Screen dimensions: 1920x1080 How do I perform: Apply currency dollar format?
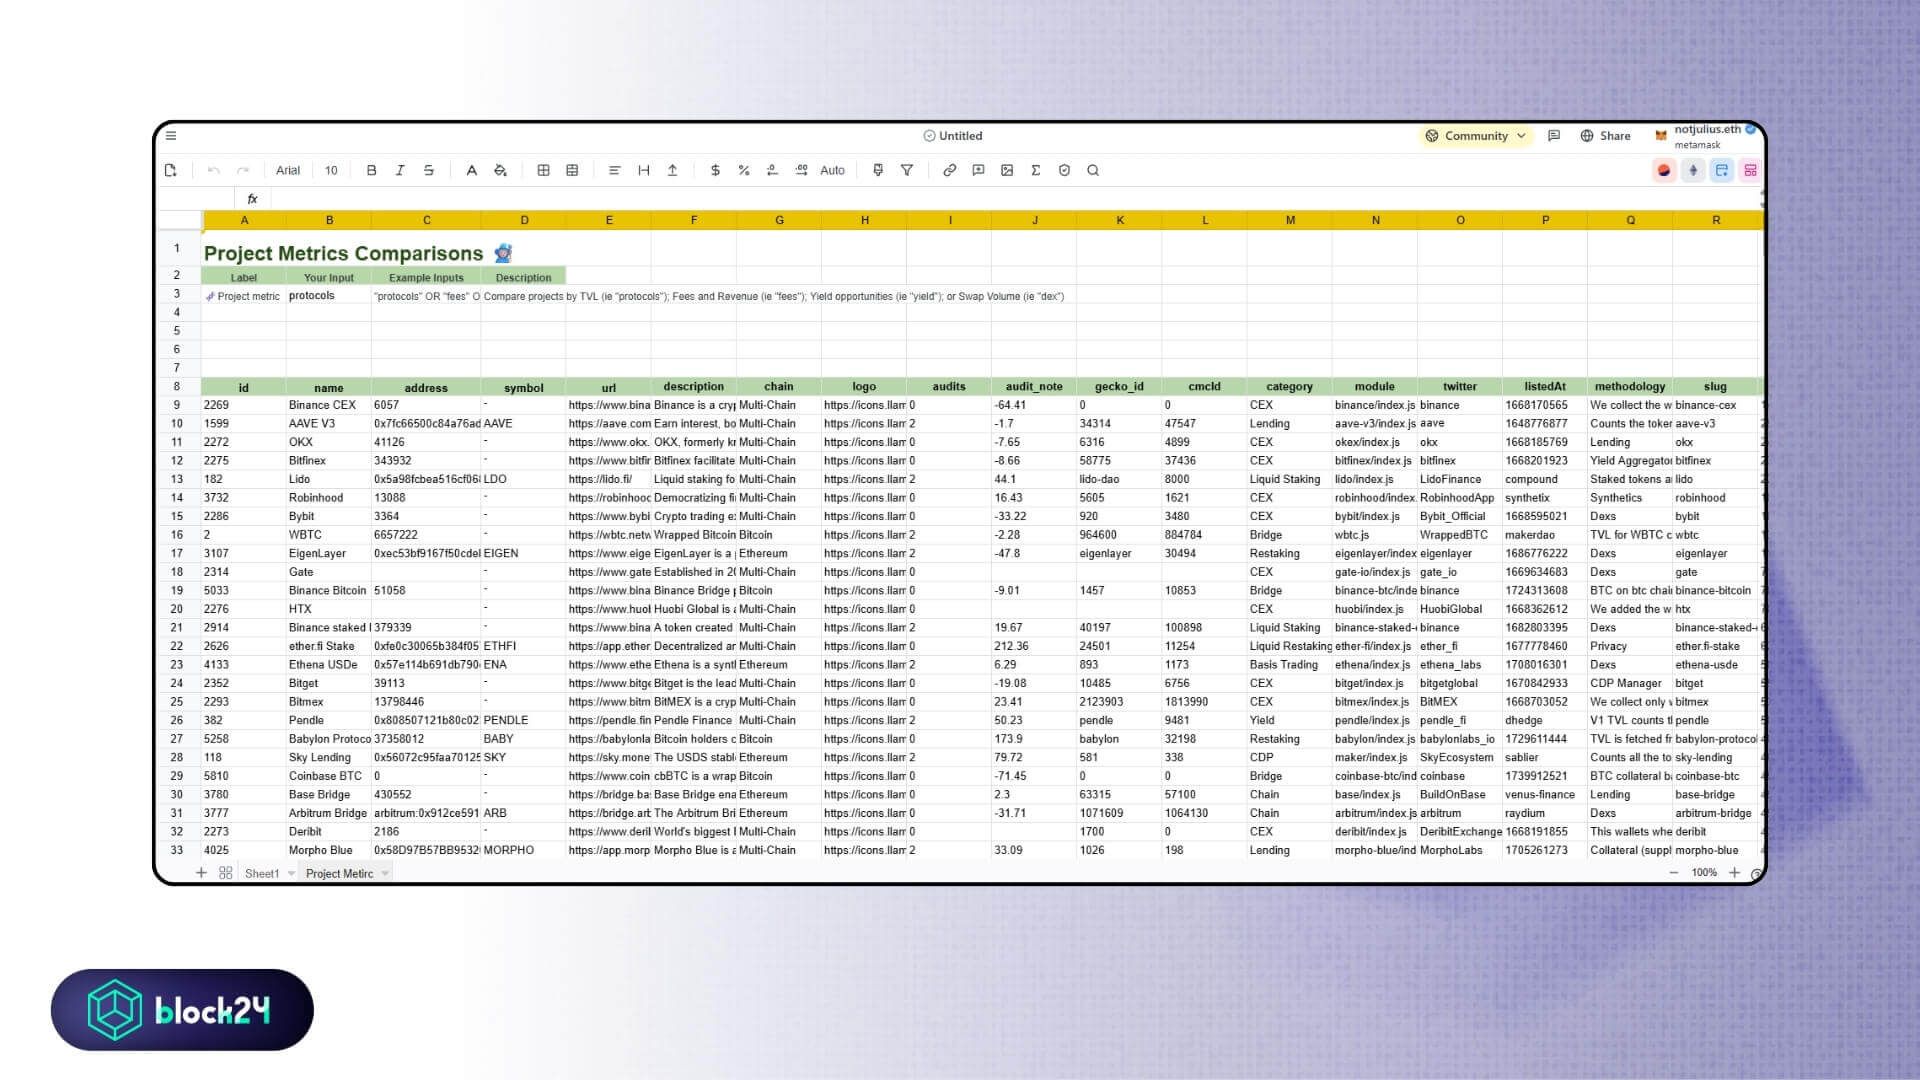point(715,170)
